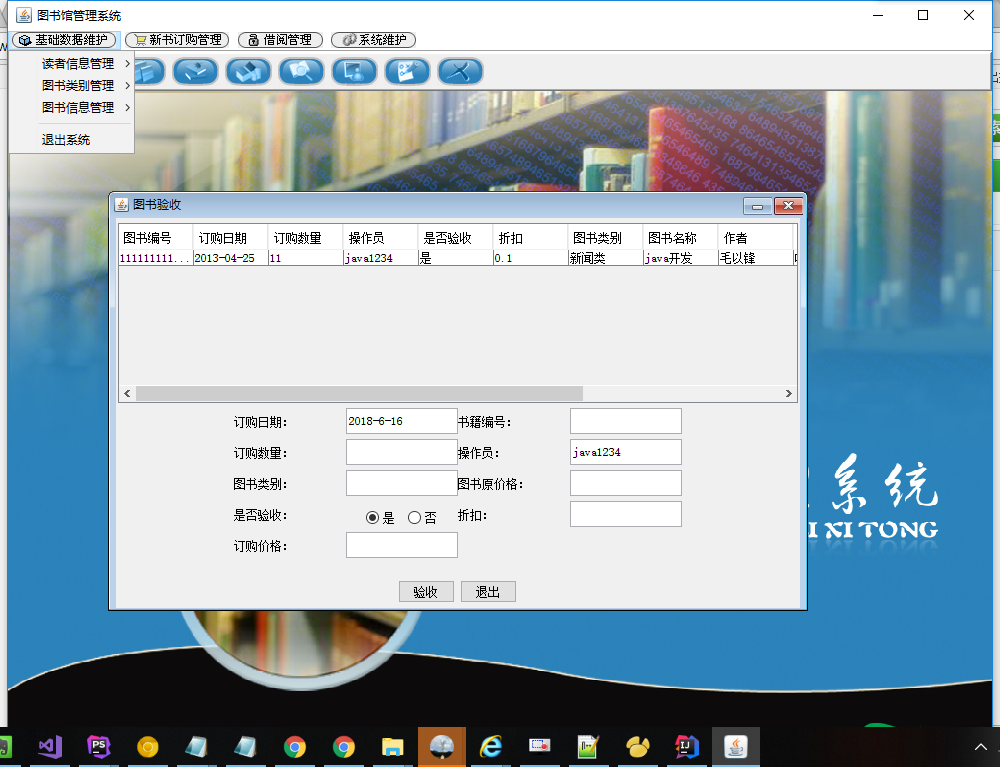Click the checklist toolbar icon

407,71
